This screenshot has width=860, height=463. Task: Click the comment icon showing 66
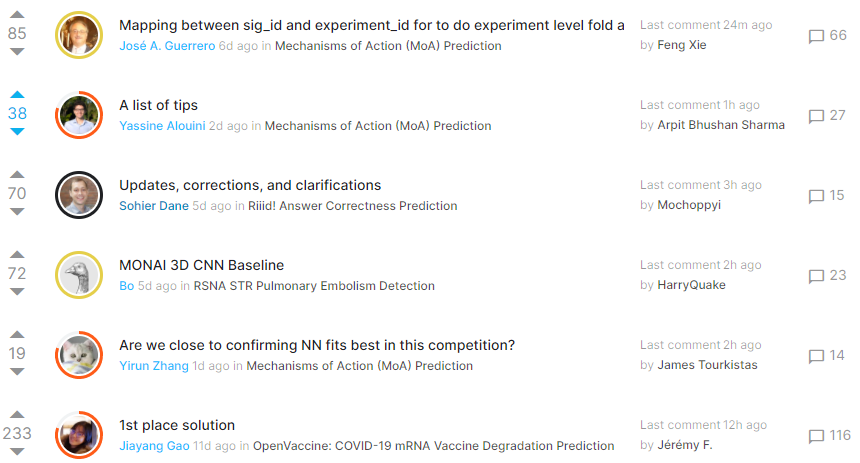tap(816, 36)
